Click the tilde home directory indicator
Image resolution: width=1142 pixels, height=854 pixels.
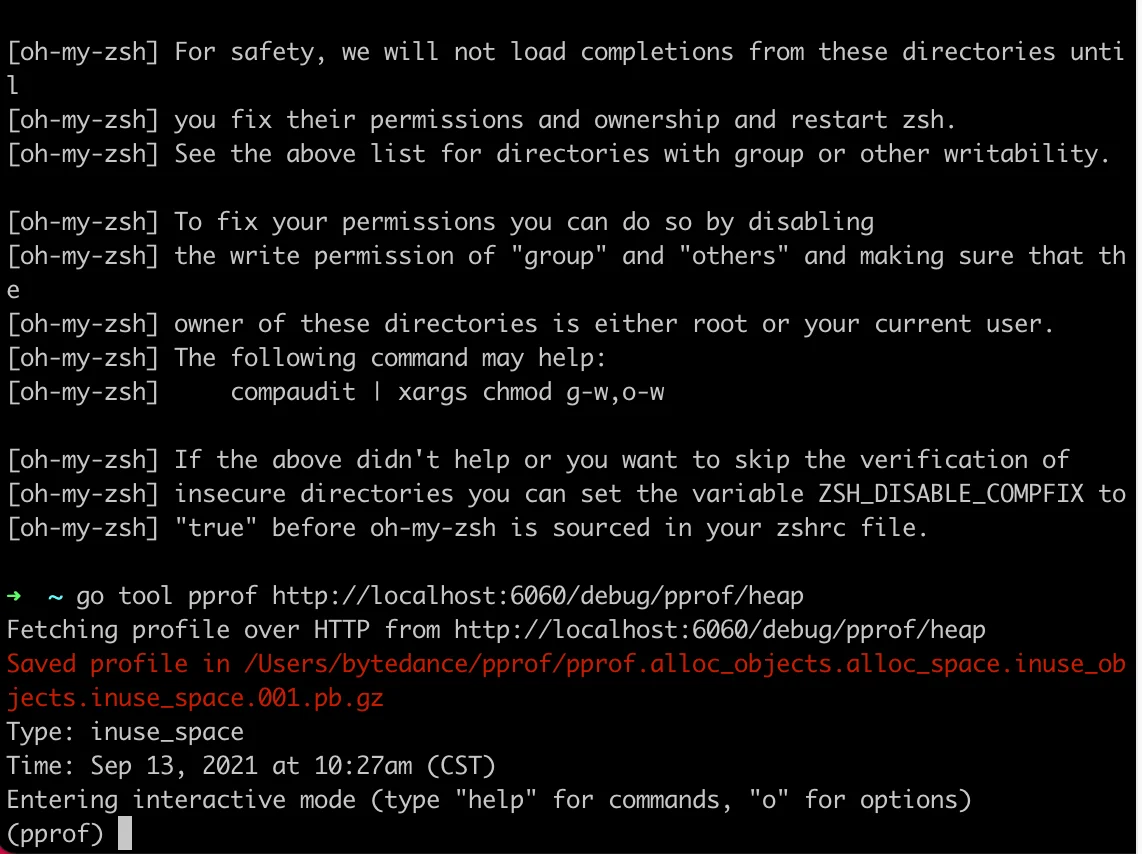click(x=55, y=598)
